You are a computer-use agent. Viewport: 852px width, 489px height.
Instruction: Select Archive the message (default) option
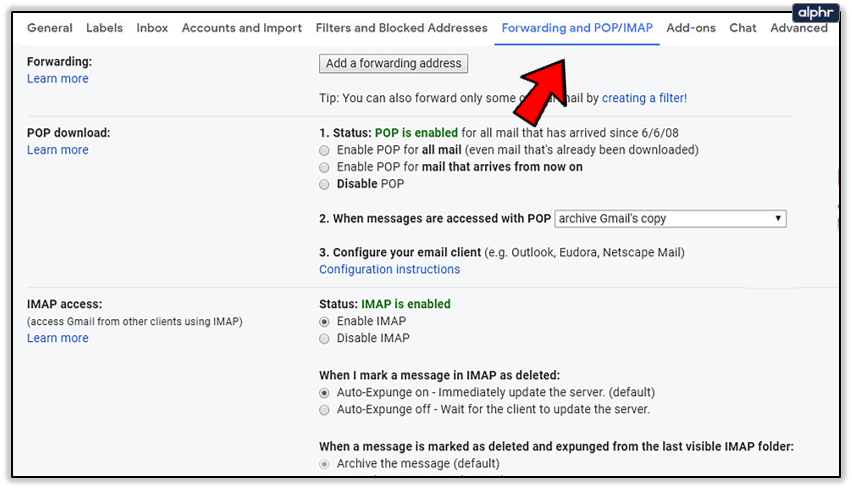tap(324, 464)
